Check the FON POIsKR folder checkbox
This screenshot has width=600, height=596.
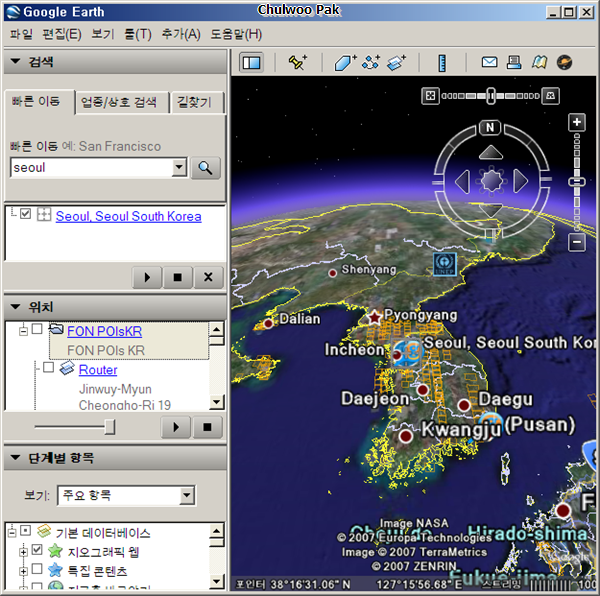tap(37, 329)
